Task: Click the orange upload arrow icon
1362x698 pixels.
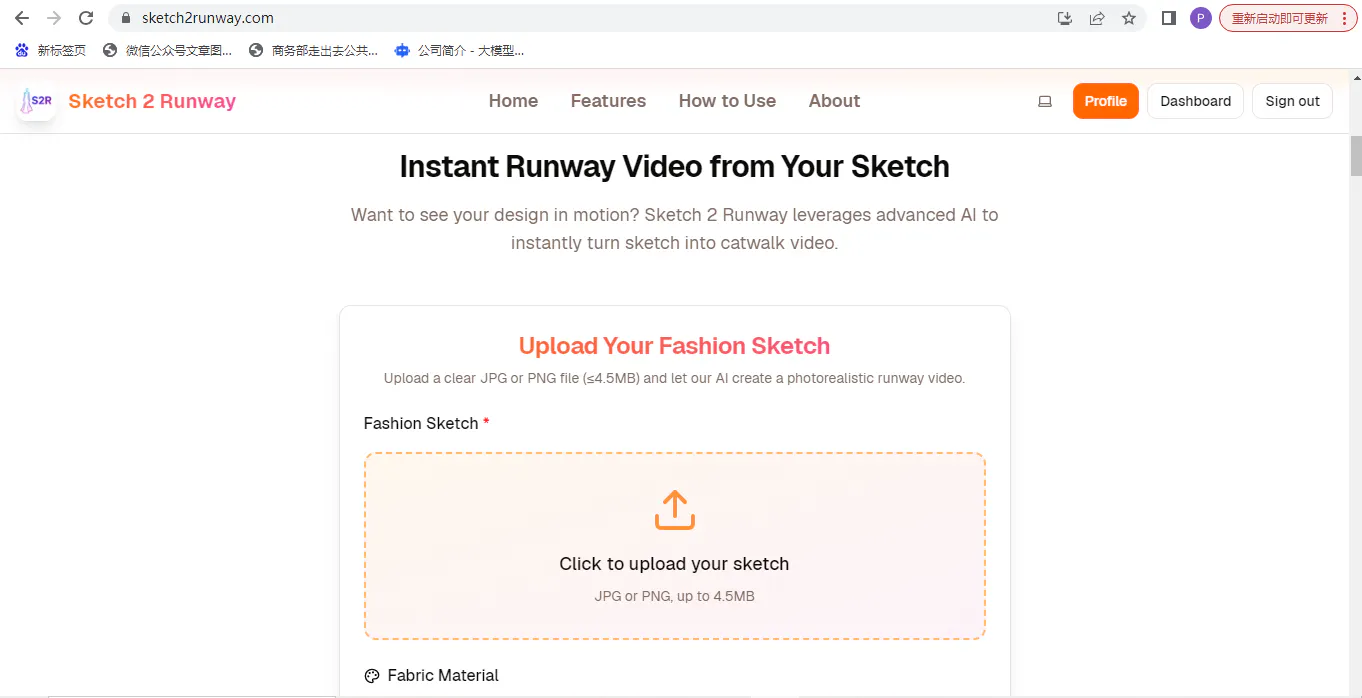Action: (x=675, y=510)
